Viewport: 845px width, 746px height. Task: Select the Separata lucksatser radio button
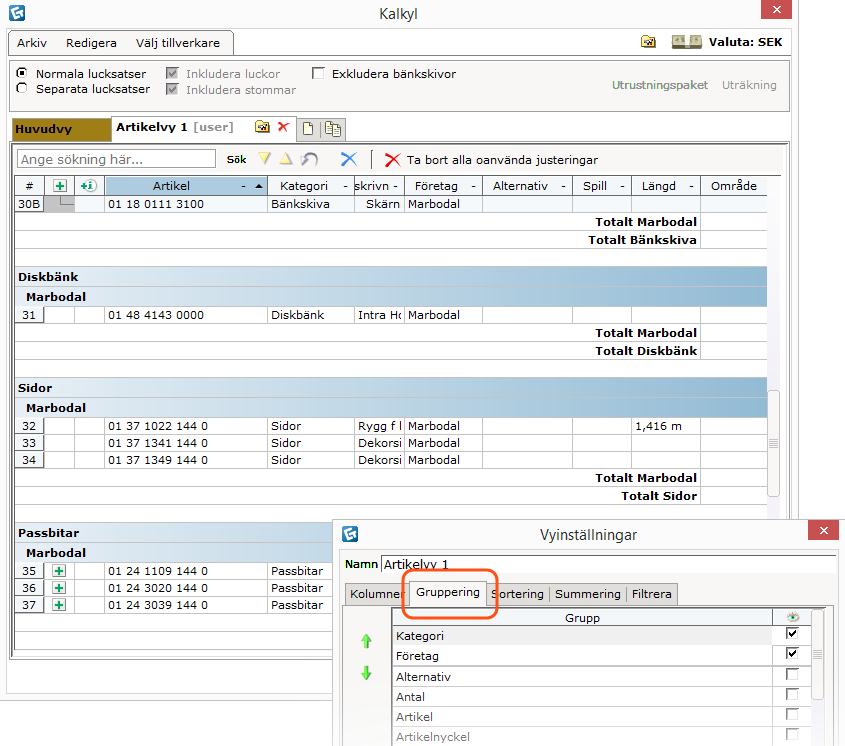22,88
